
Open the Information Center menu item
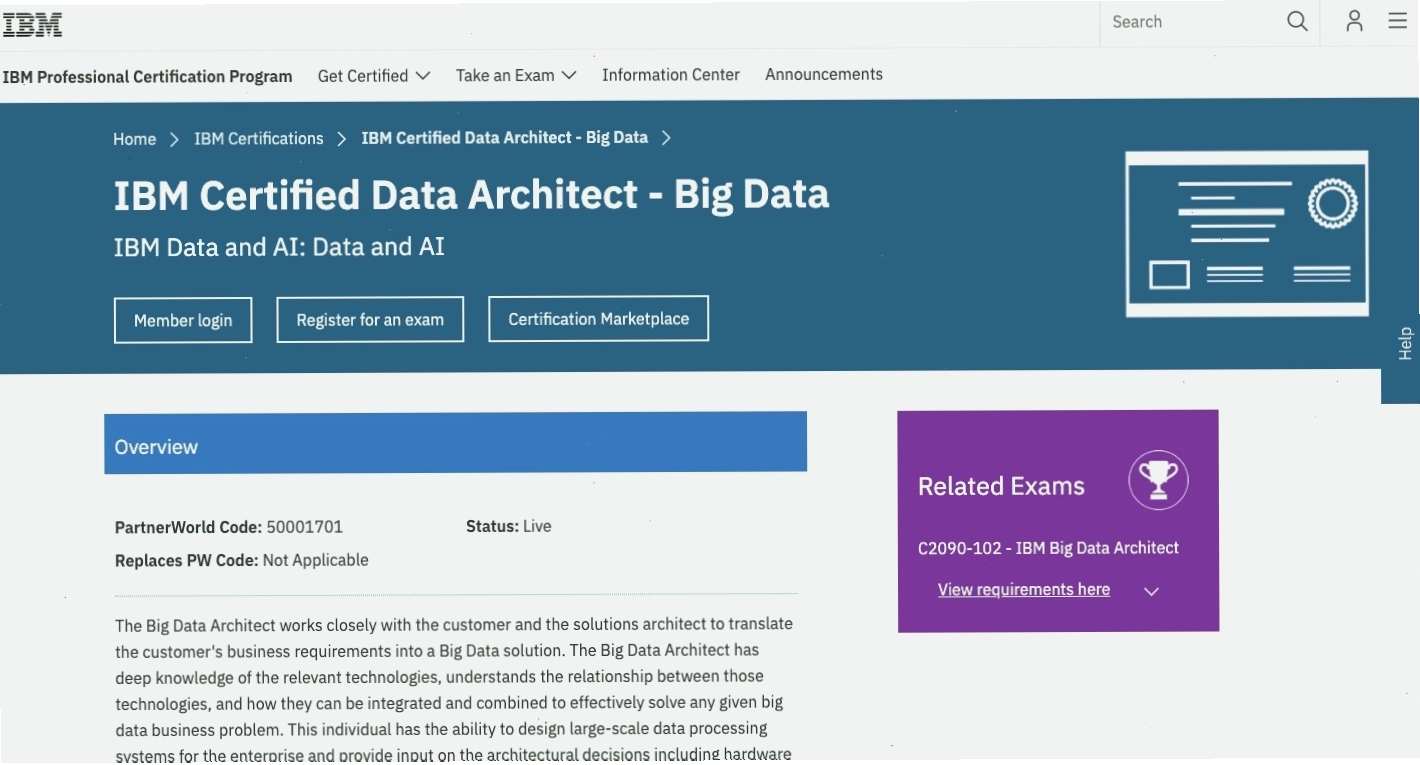coord(671,75)
